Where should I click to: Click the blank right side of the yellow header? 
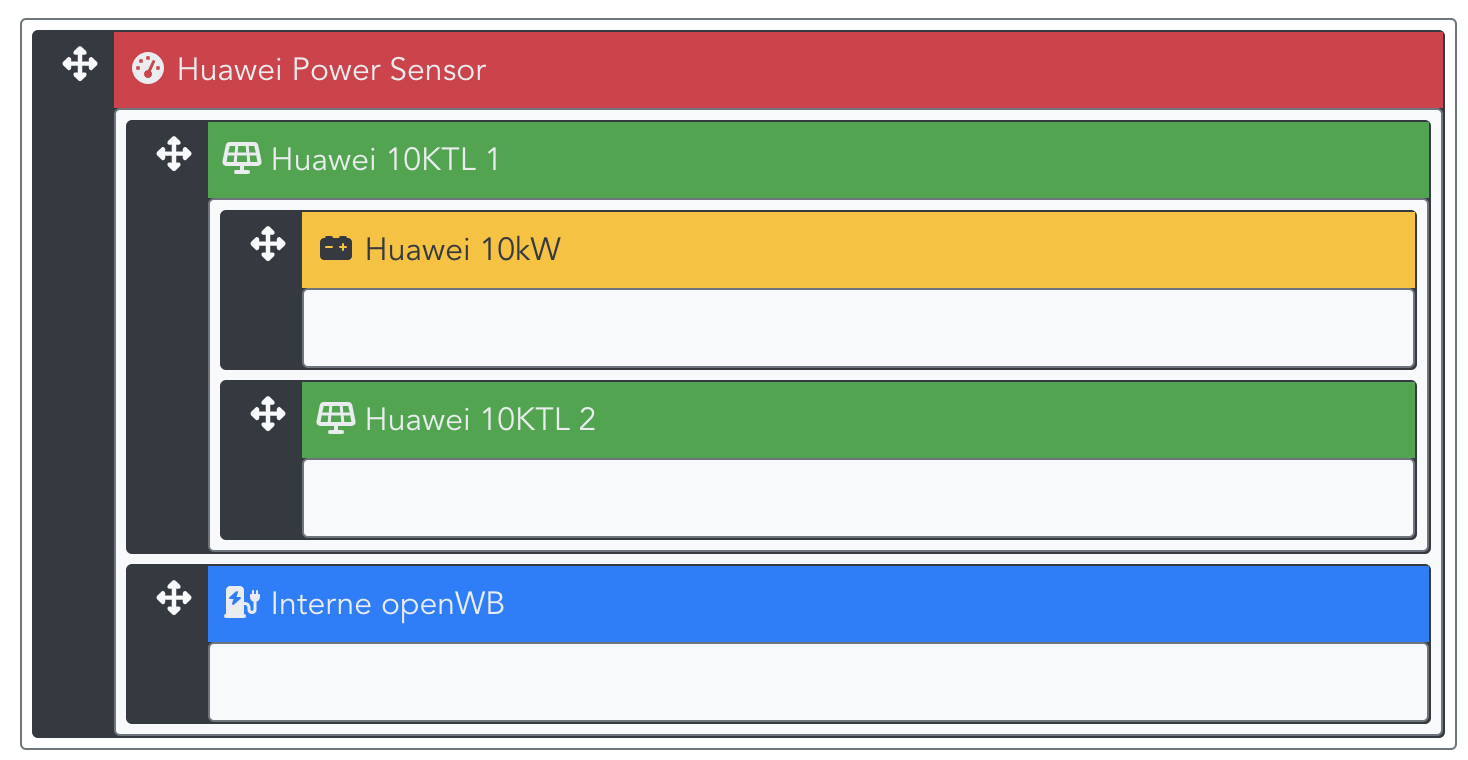tap(1000, 249)
